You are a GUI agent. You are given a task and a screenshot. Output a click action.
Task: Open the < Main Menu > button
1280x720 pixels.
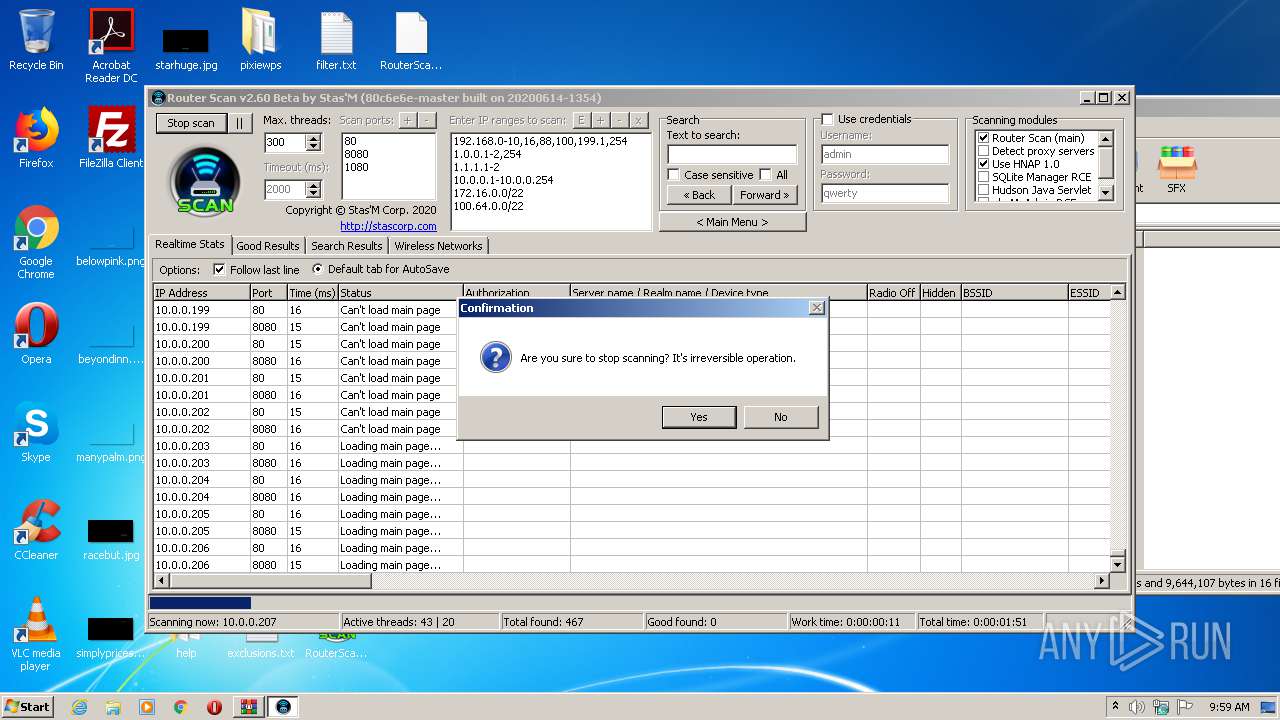[x=732, y=222]
